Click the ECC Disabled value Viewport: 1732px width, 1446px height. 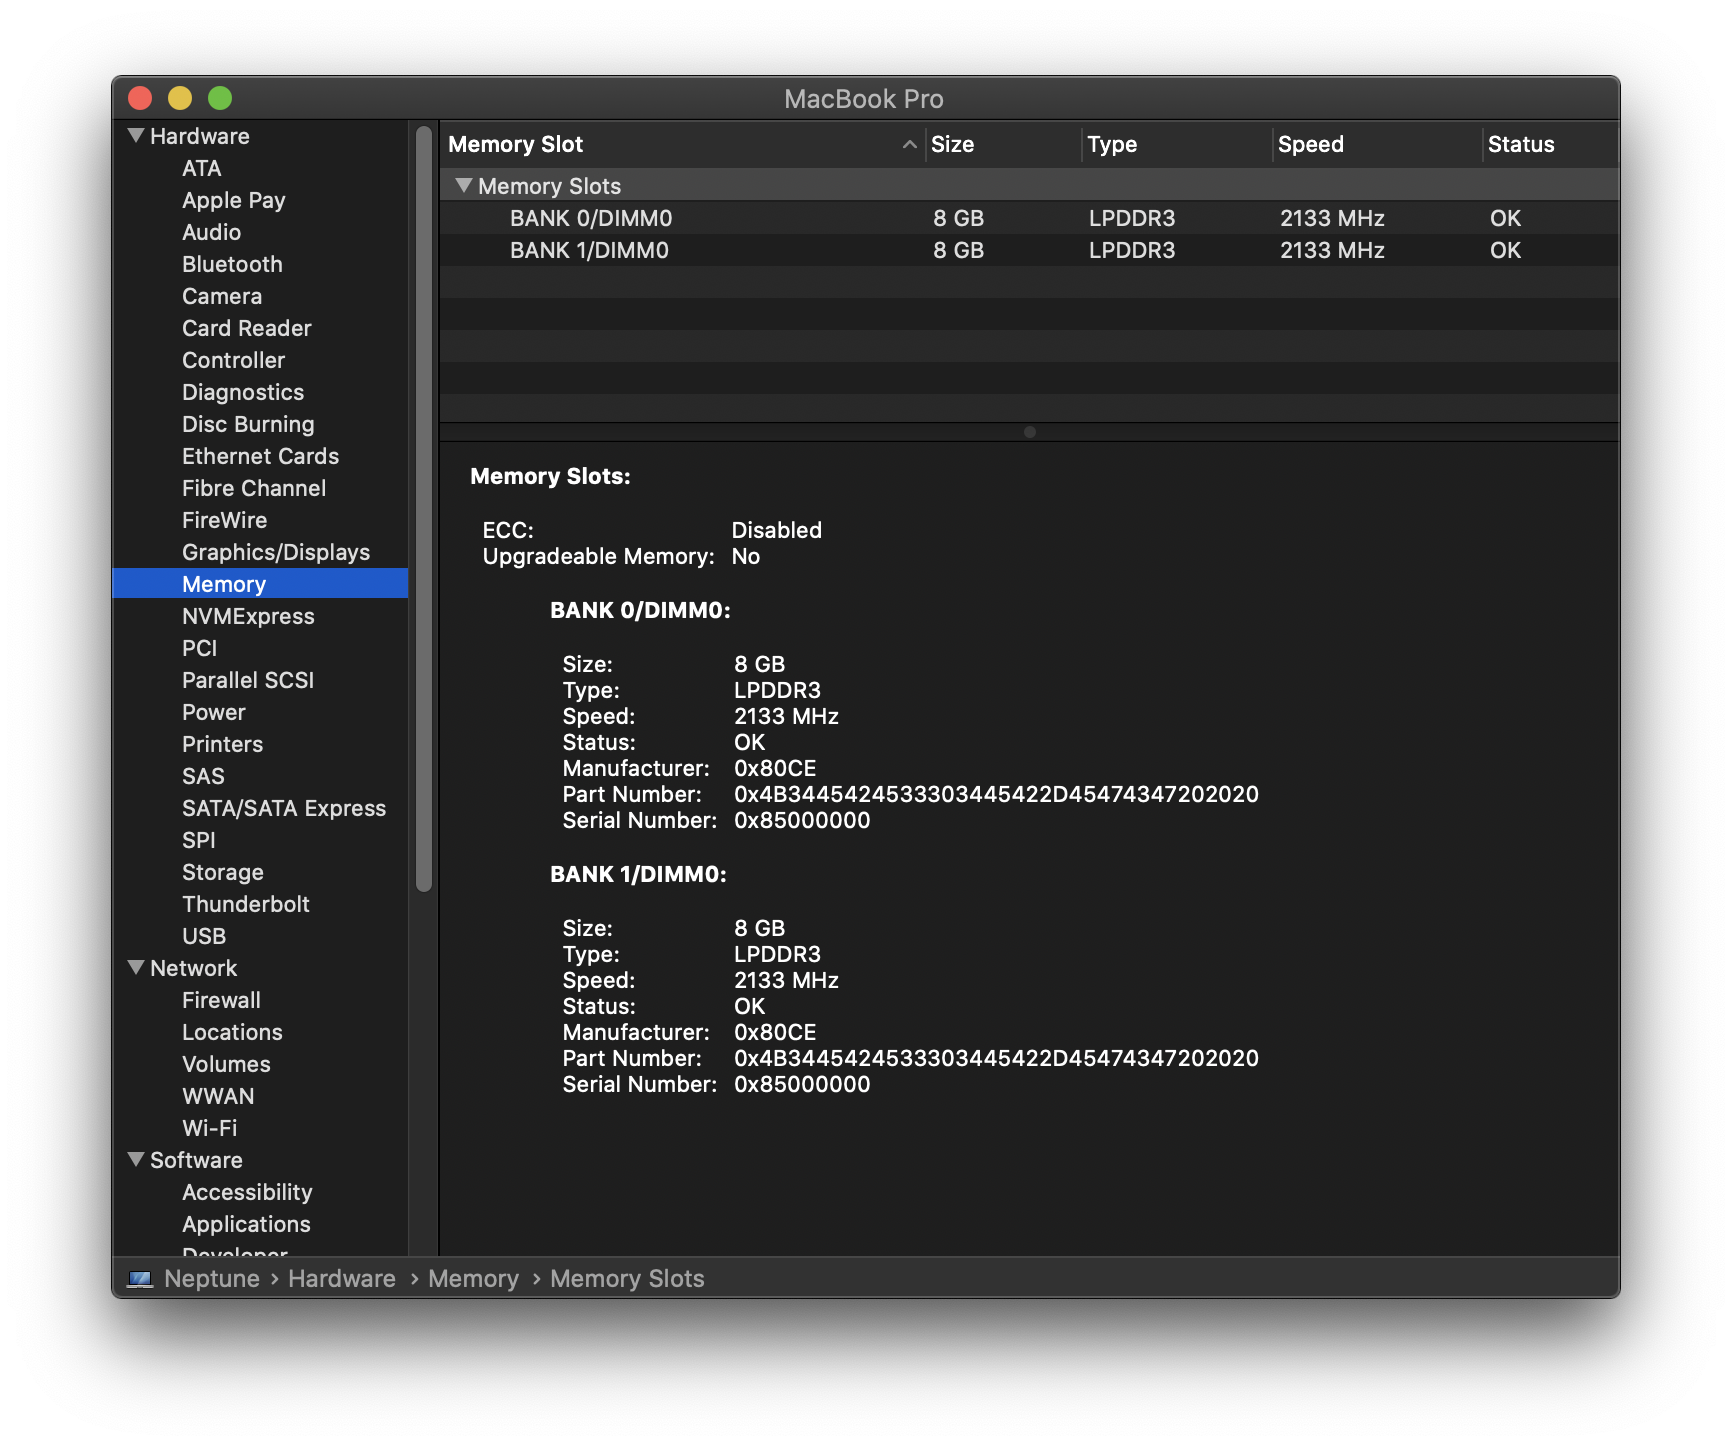(x=776, y=530)
